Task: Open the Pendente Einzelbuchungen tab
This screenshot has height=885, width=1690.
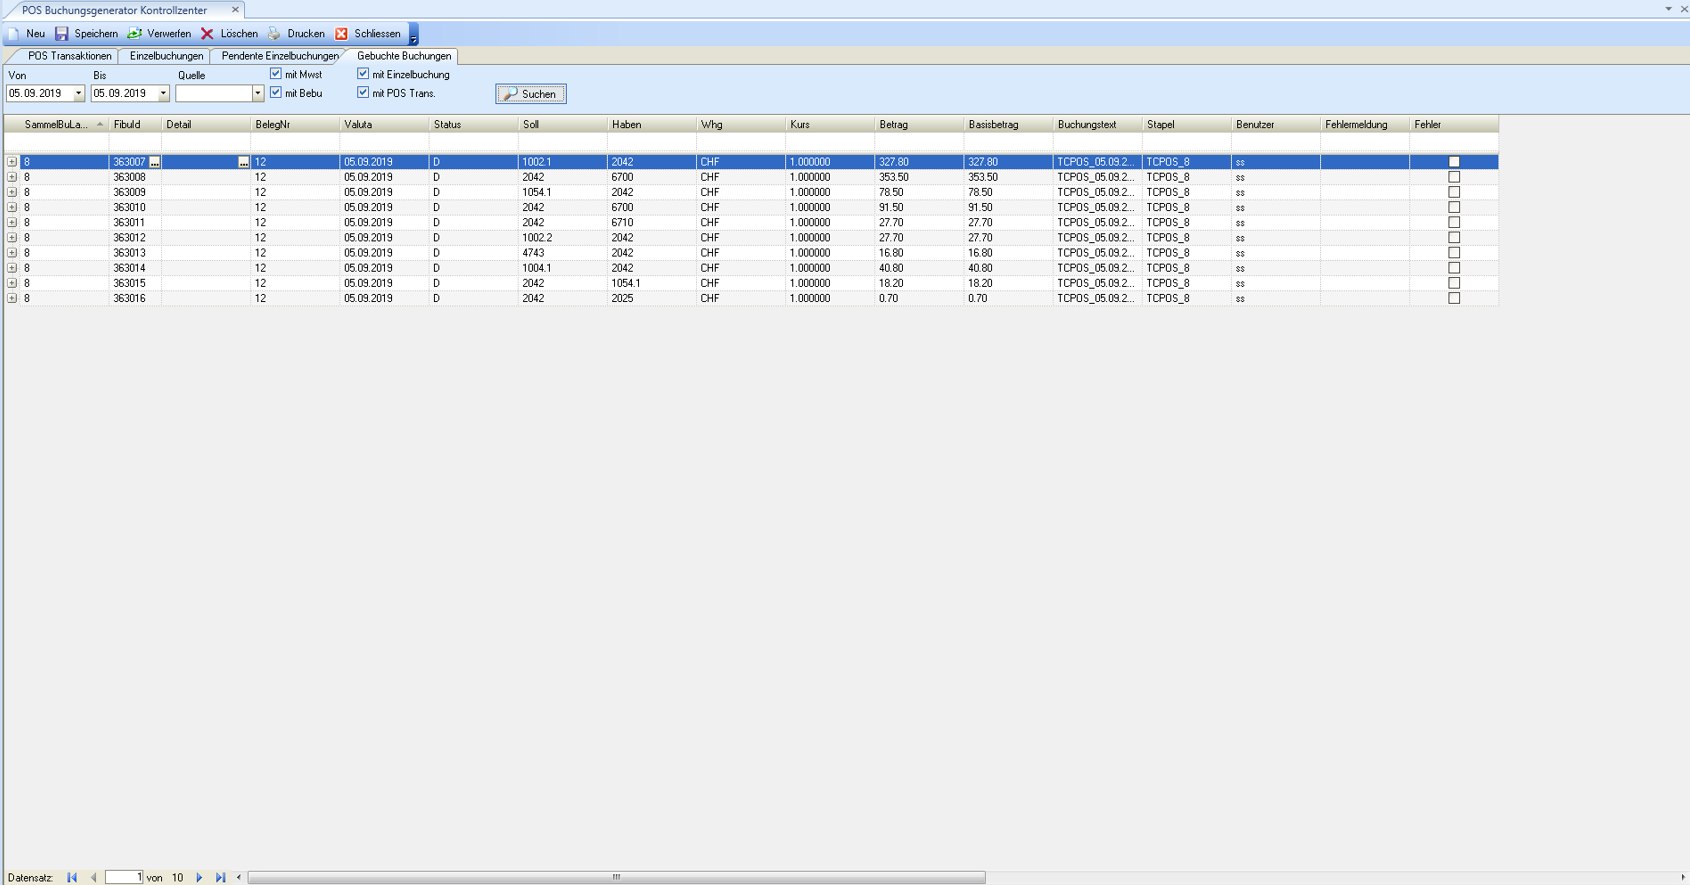Action: (279, 56)
